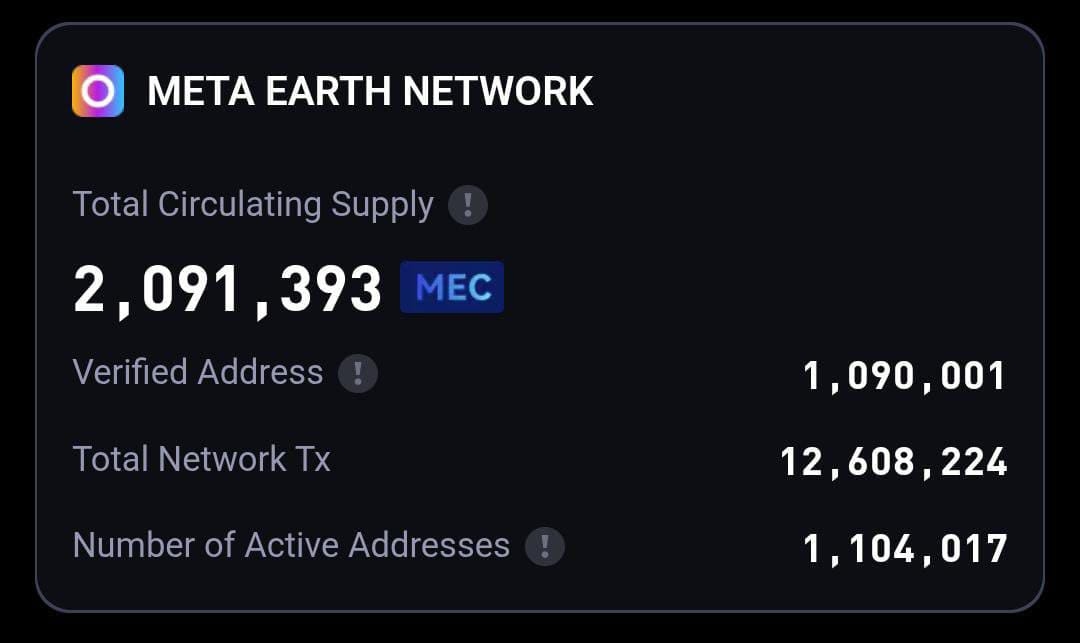Select the verified address count 1,090,001
Screen dimensions: 1080x643
(905, 377)
